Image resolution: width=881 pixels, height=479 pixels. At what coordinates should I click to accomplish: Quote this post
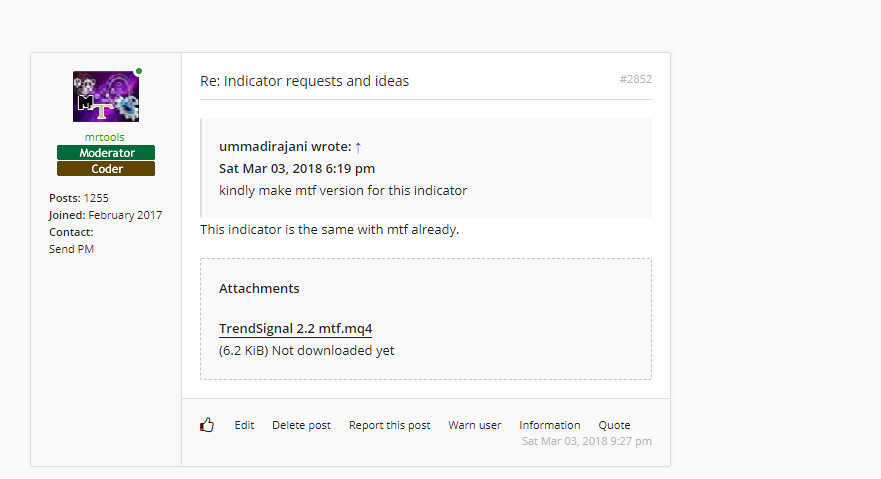click(x=614, y=425)
